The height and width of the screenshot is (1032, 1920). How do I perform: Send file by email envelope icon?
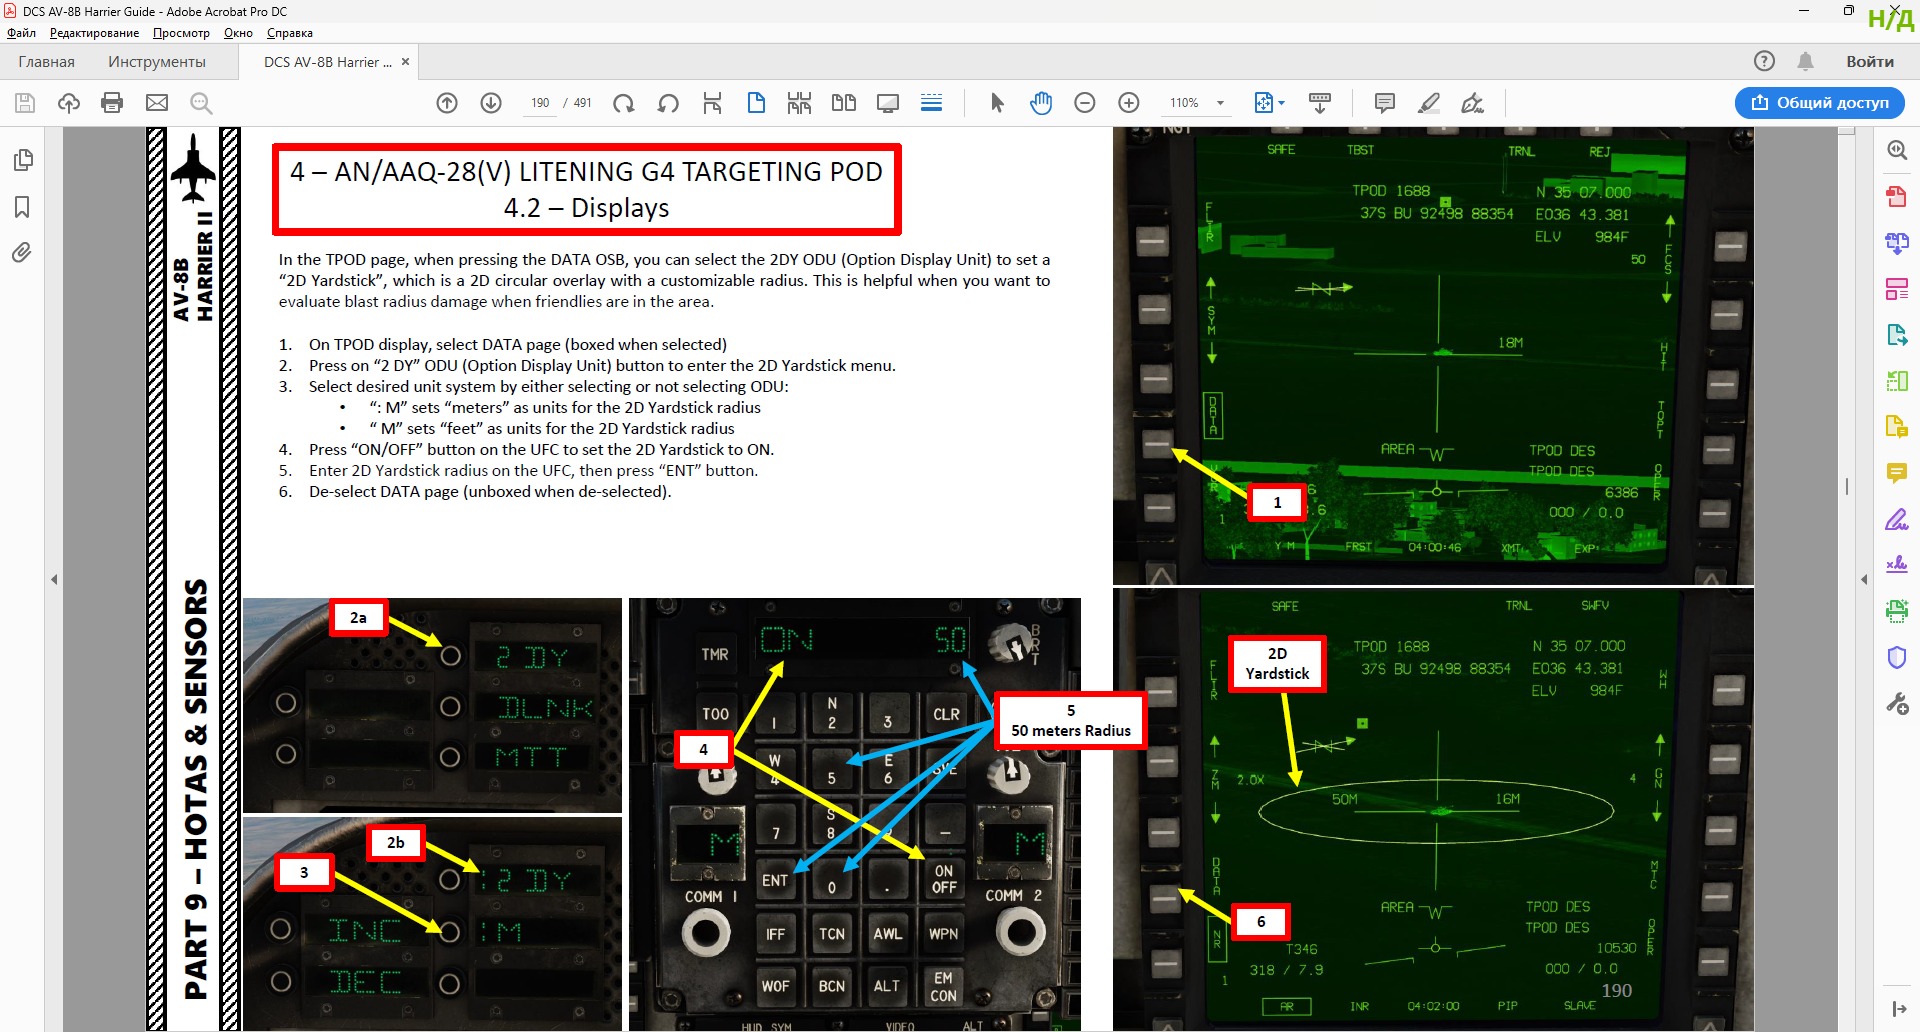pyautogui.click(x=157, y=103)
